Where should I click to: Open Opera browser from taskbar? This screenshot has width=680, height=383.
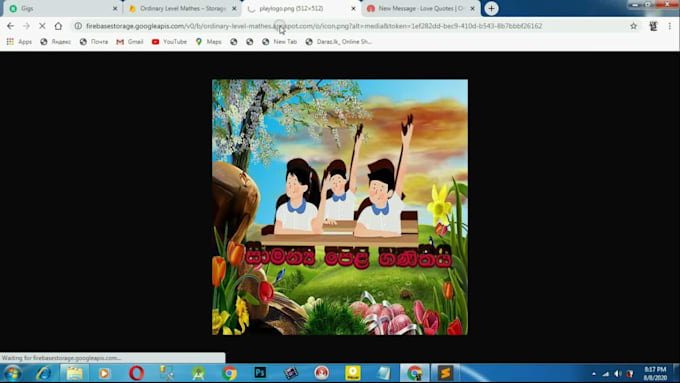pos(136,373)
